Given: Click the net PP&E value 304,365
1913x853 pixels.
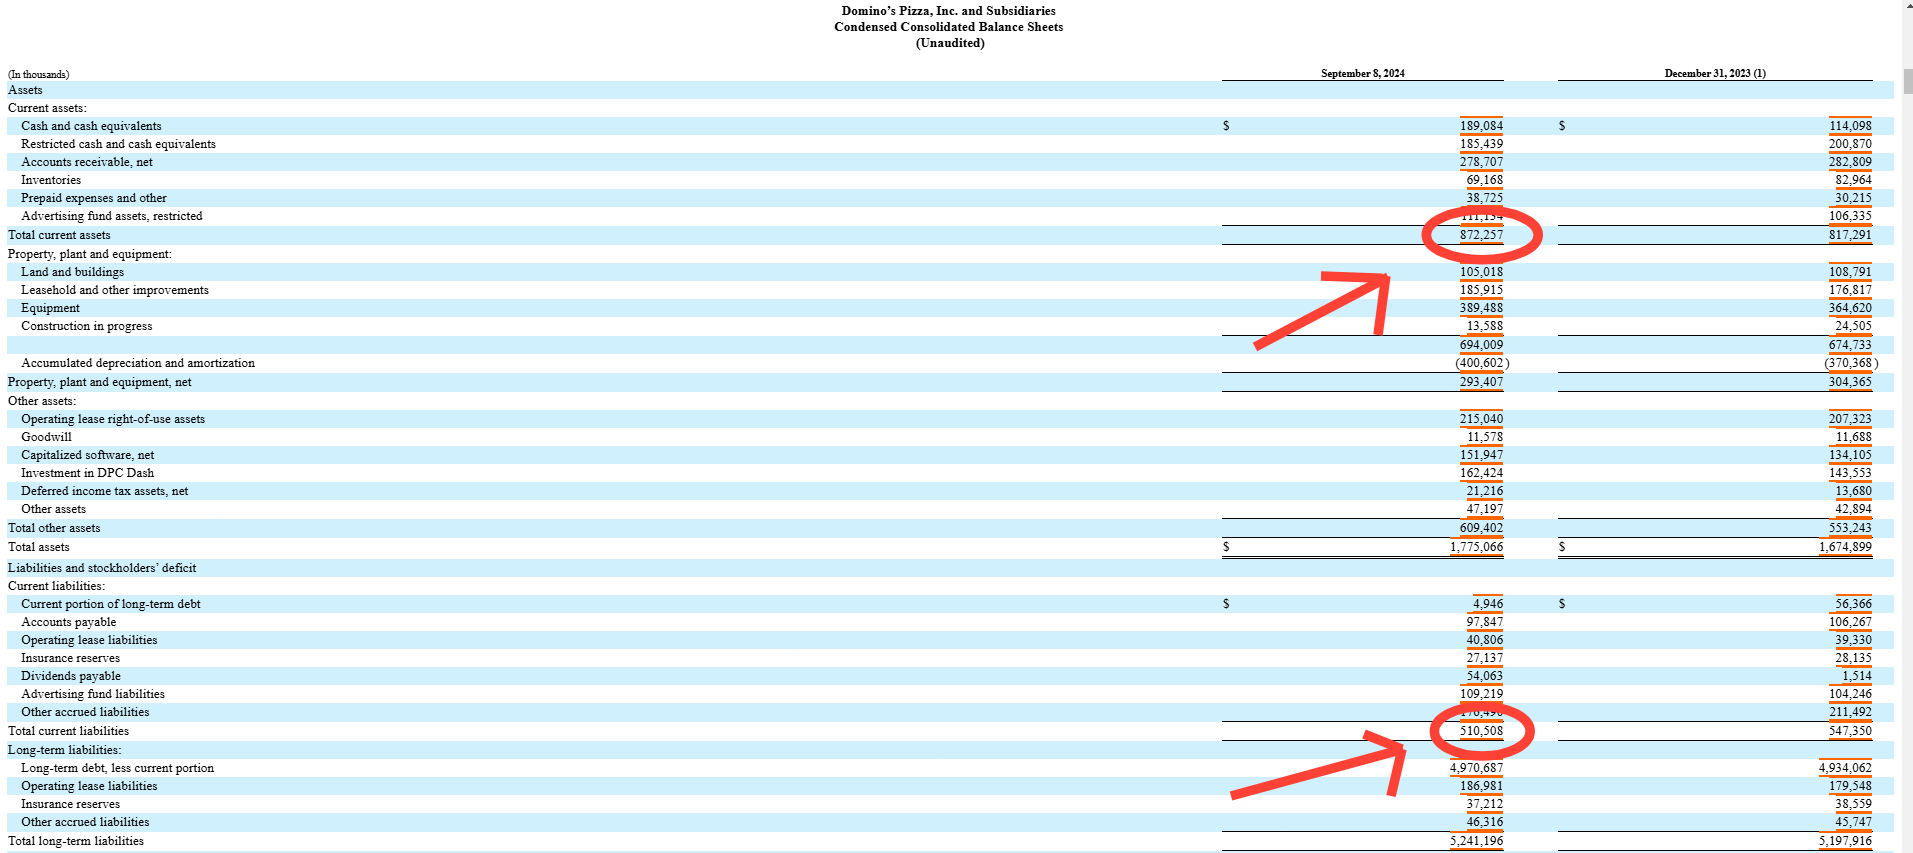Looking at the screenshot, I should 1850,382.
